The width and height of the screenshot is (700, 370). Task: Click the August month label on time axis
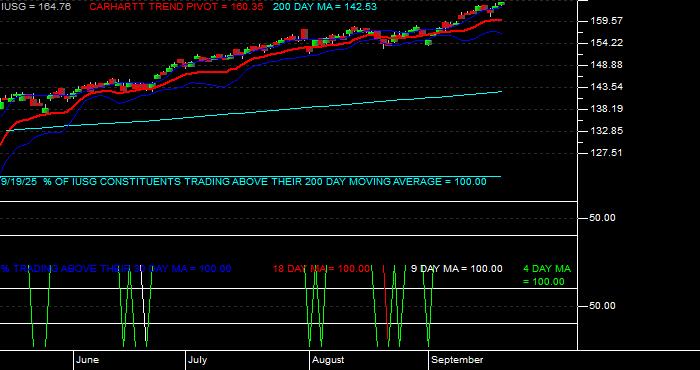(328, 360)
